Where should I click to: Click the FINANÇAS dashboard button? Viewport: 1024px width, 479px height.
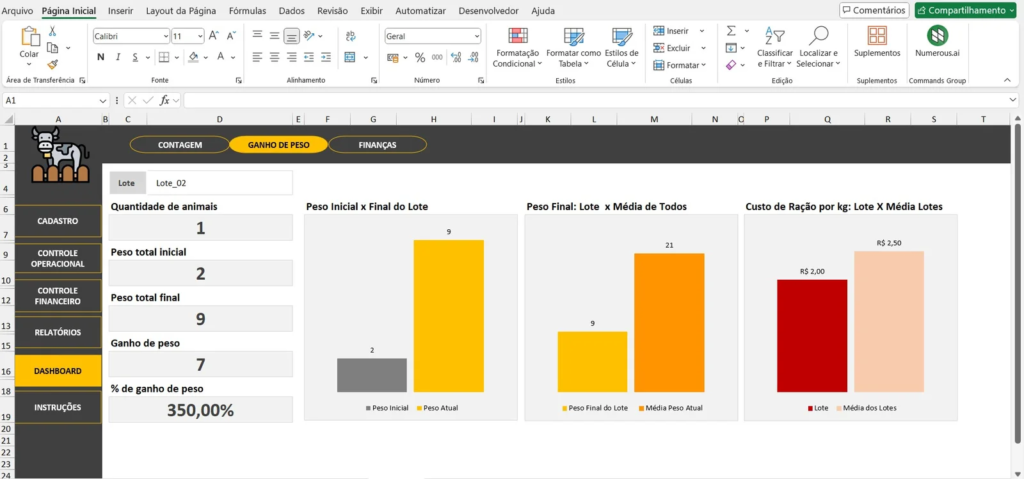coord(377,145)
